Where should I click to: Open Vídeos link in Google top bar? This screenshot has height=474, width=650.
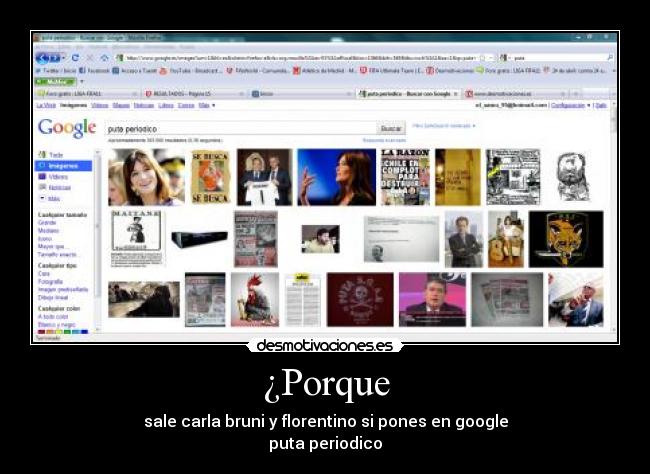tap(99, 106)
